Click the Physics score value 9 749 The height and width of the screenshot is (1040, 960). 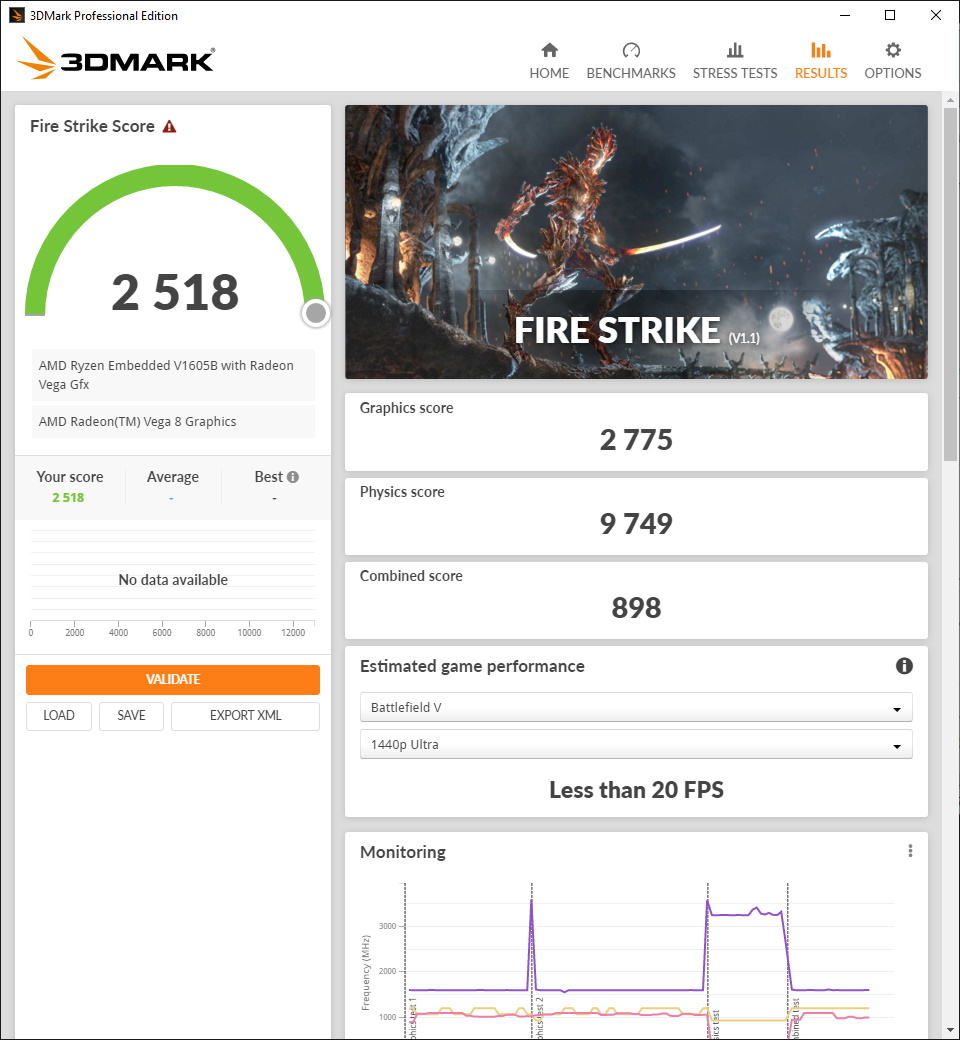[x=636, y=524]
